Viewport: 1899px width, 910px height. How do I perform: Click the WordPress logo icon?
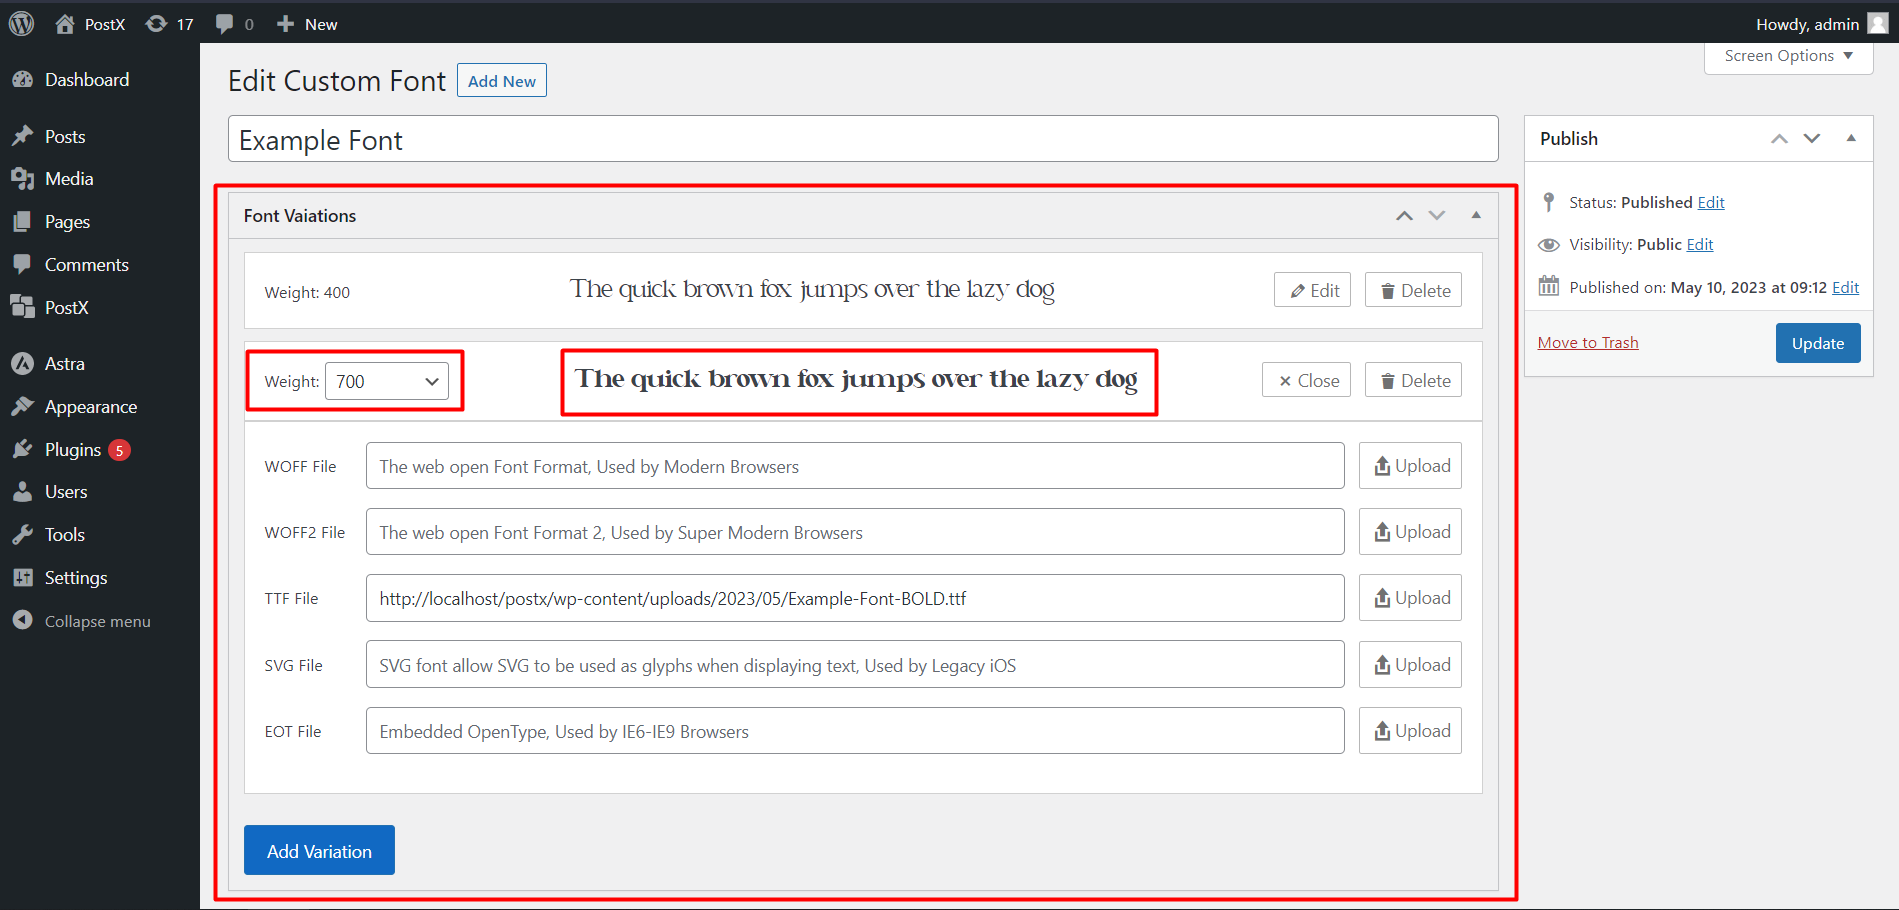click(22, 24)
